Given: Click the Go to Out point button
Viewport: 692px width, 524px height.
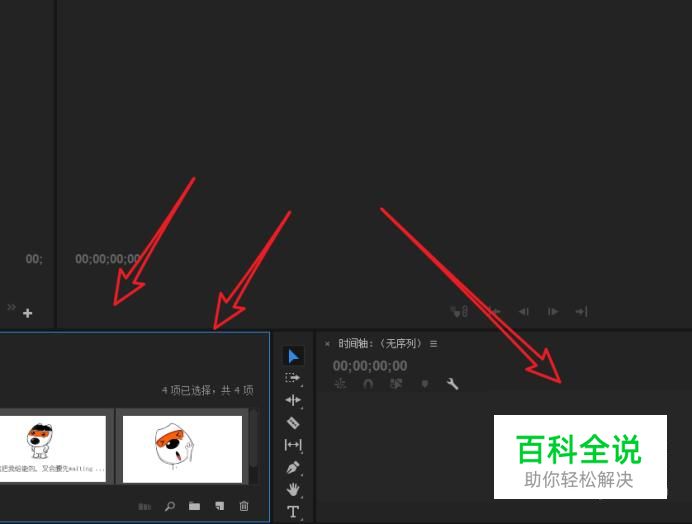Looking at the screenshot, I should pos(582,312).
